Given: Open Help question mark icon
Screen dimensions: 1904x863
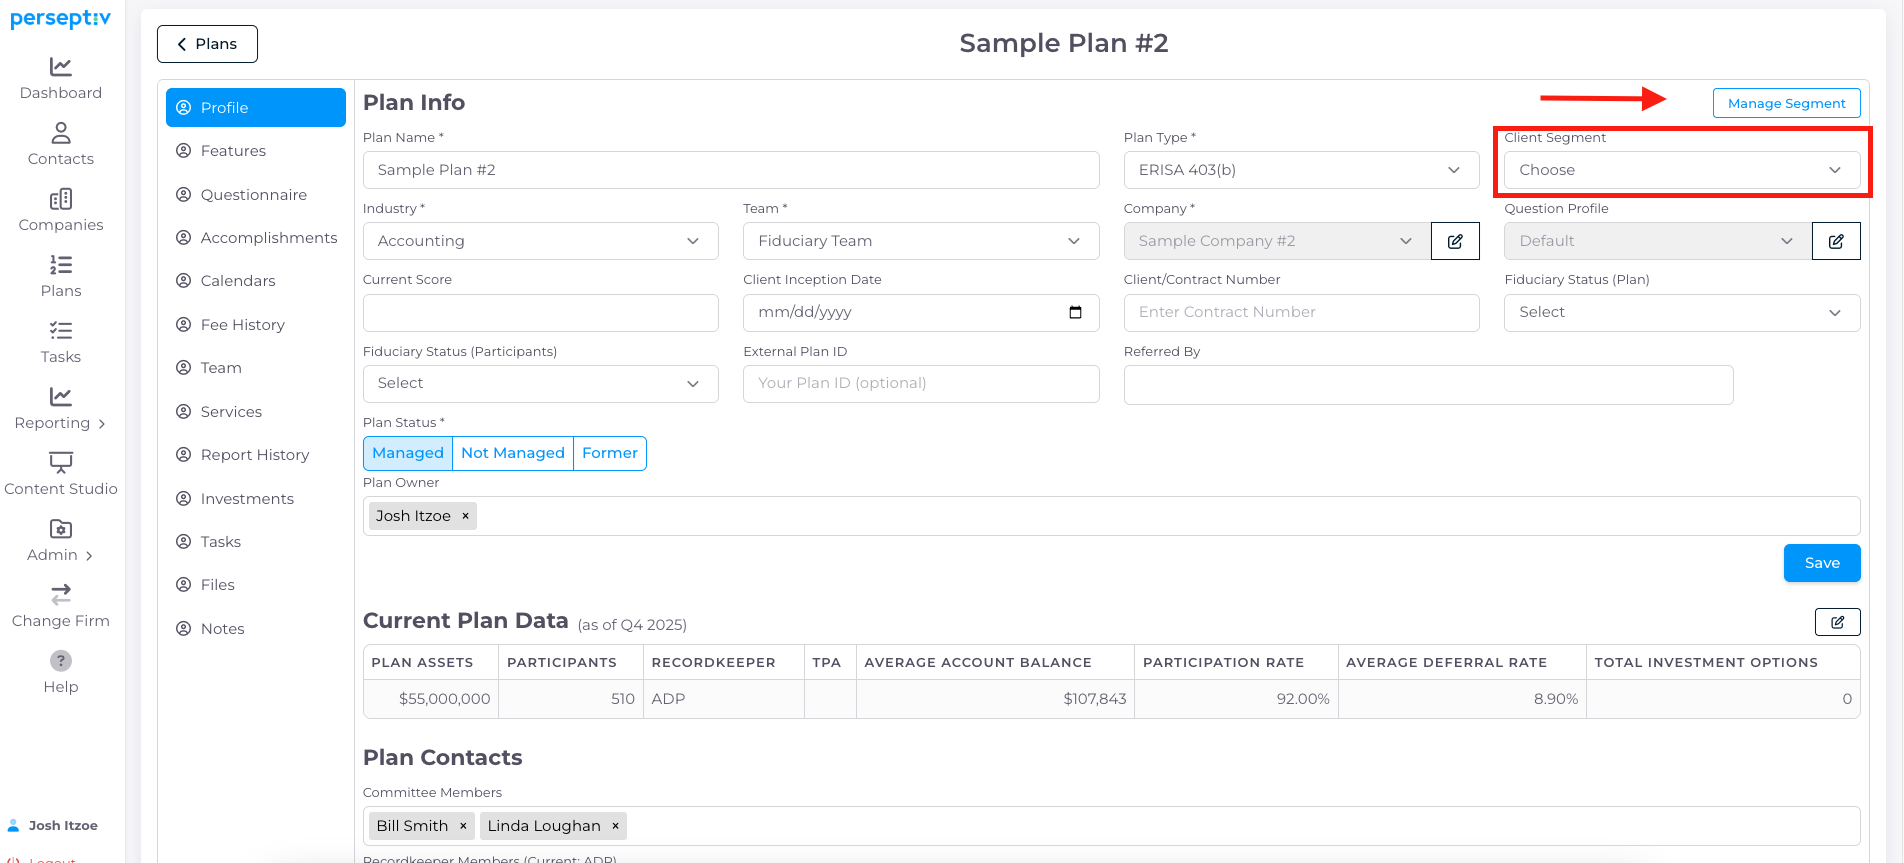Looking at the screenshot, I should click(x=61, y=661).
